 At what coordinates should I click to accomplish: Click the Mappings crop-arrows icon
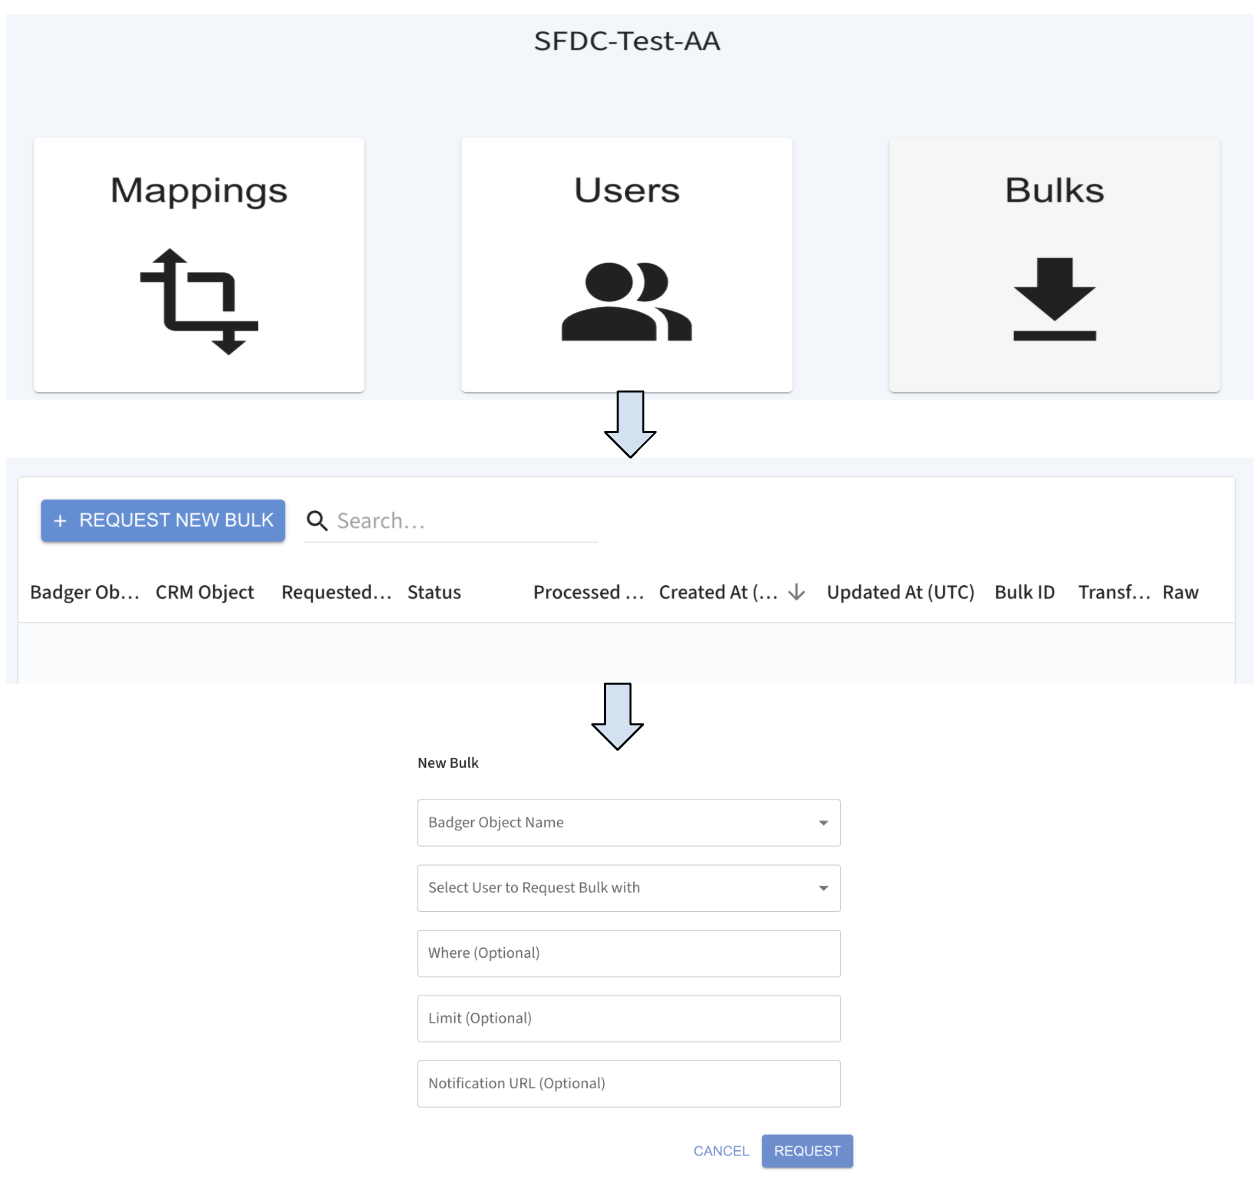click(x=199, y=302)
